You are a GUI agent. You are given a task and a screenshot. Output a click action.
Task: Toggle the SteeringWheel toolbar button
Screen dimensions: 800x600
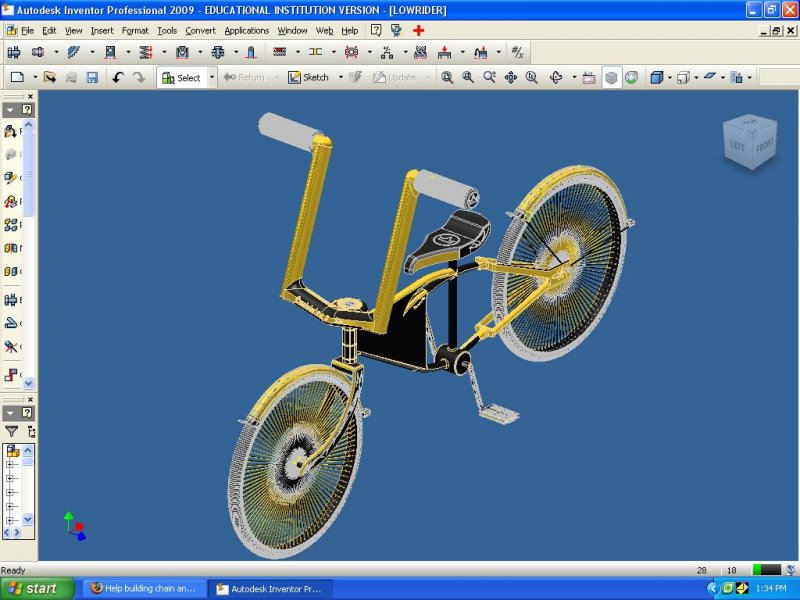[x=632, y=78]
